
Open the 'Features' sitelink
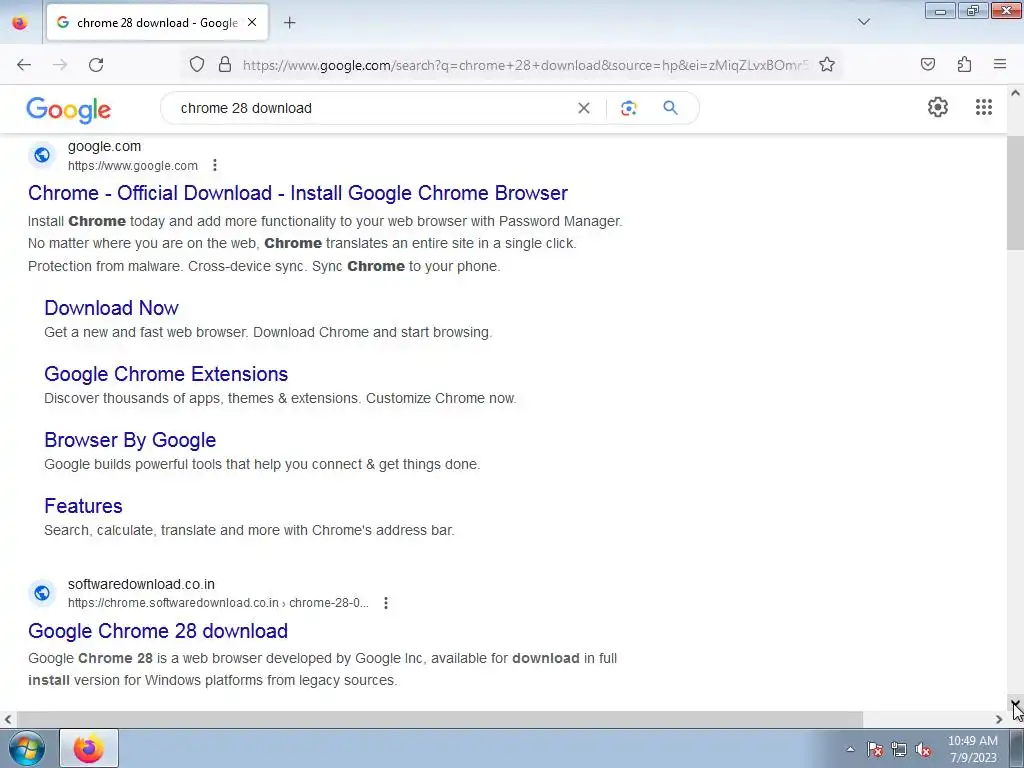click(x=84, y=506)
